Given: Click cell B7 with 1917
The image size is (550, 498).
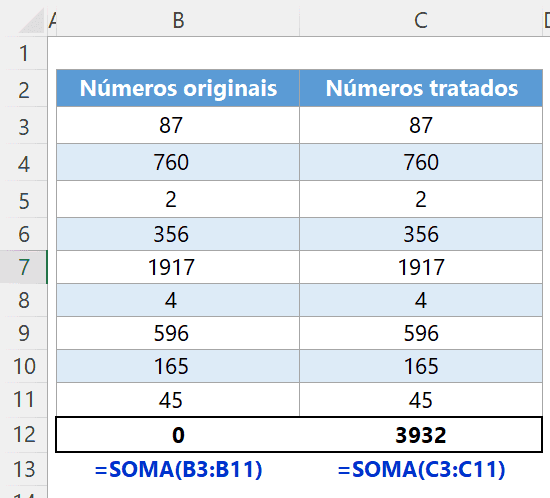Looking at the screenshot, I should point(178,267).
